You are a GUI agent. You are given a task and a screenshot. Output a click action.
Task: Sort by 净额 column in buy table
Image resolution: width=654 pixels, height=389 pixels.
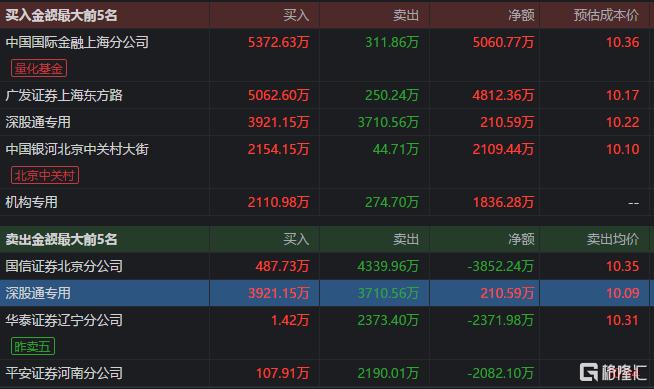click(x=521, y=15)
